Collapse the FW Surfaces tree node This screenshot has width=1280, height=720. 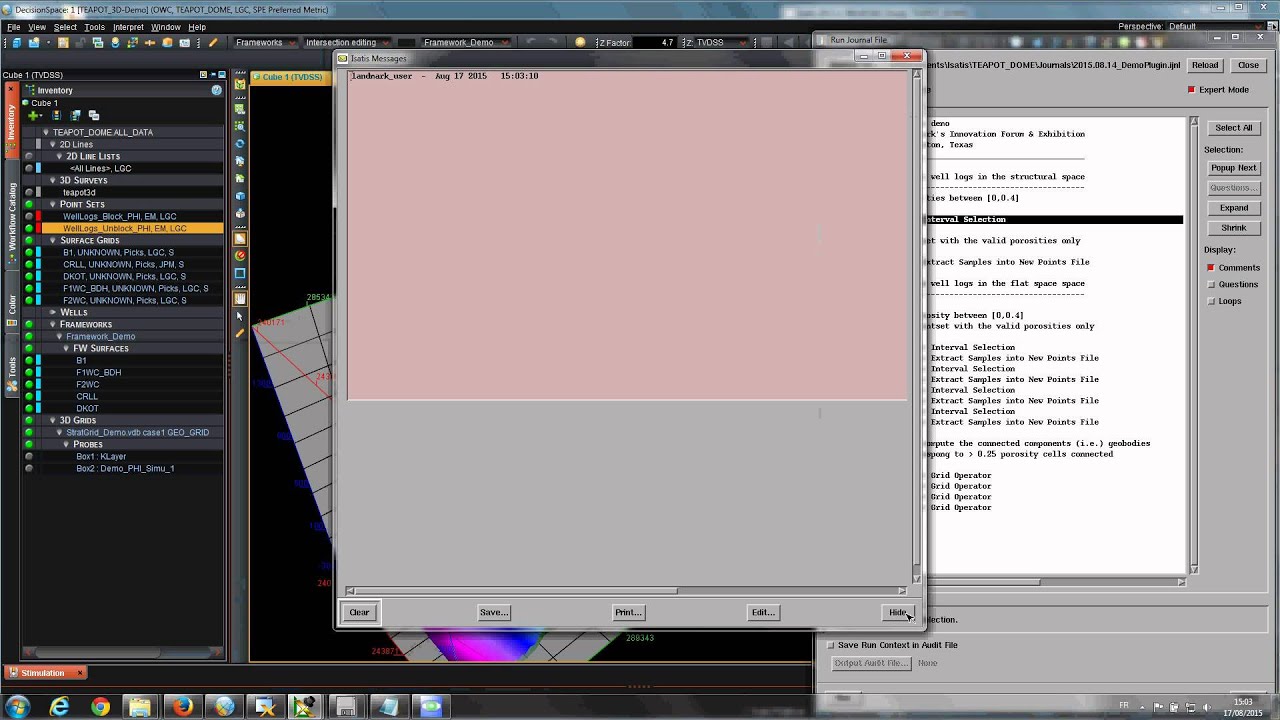pos(66,348)
